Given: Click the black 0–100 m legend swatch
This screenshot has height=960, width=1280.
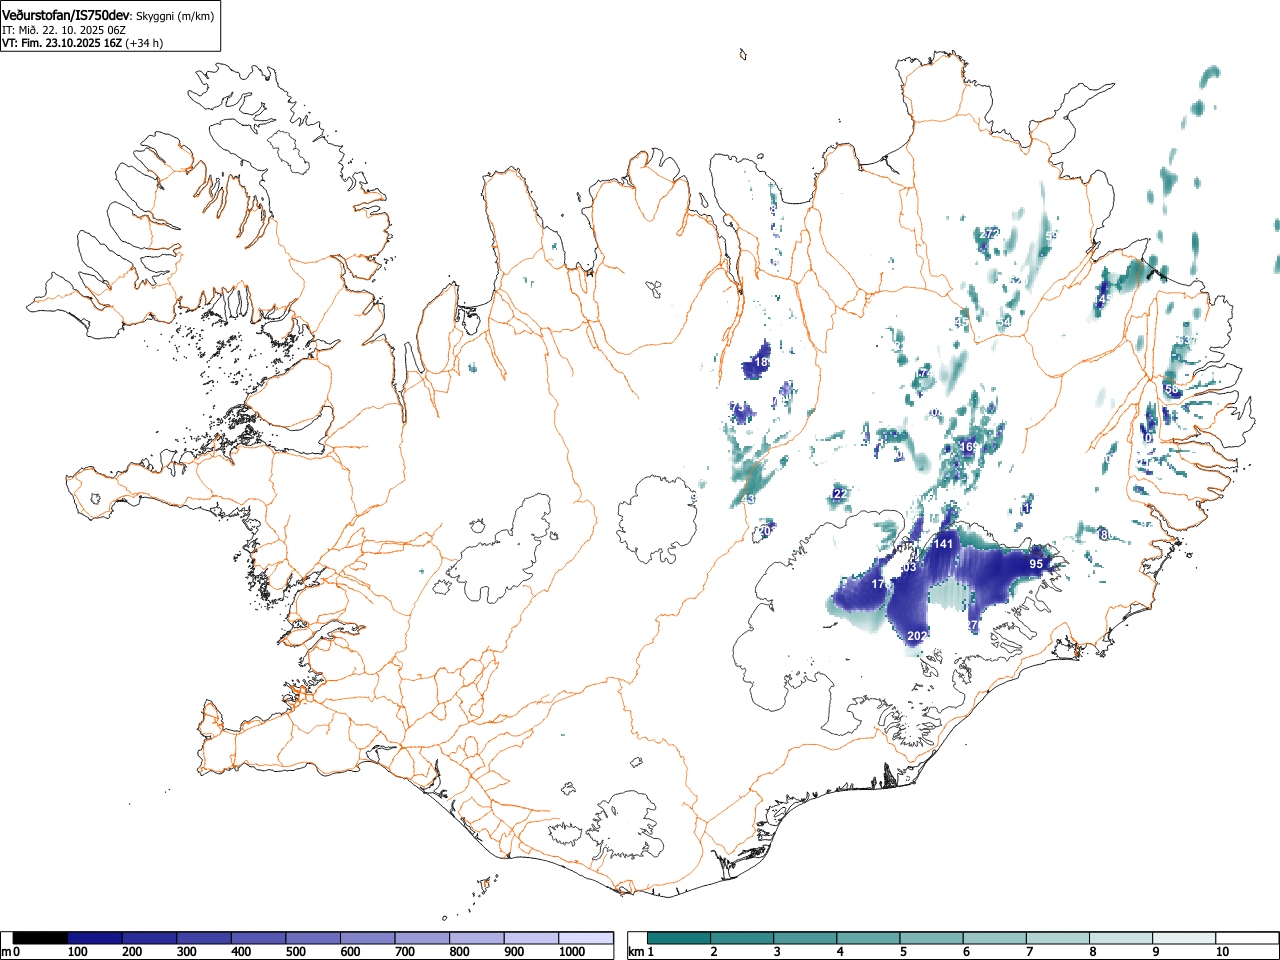Looking at the screenshot, I should tap(41, 938).
